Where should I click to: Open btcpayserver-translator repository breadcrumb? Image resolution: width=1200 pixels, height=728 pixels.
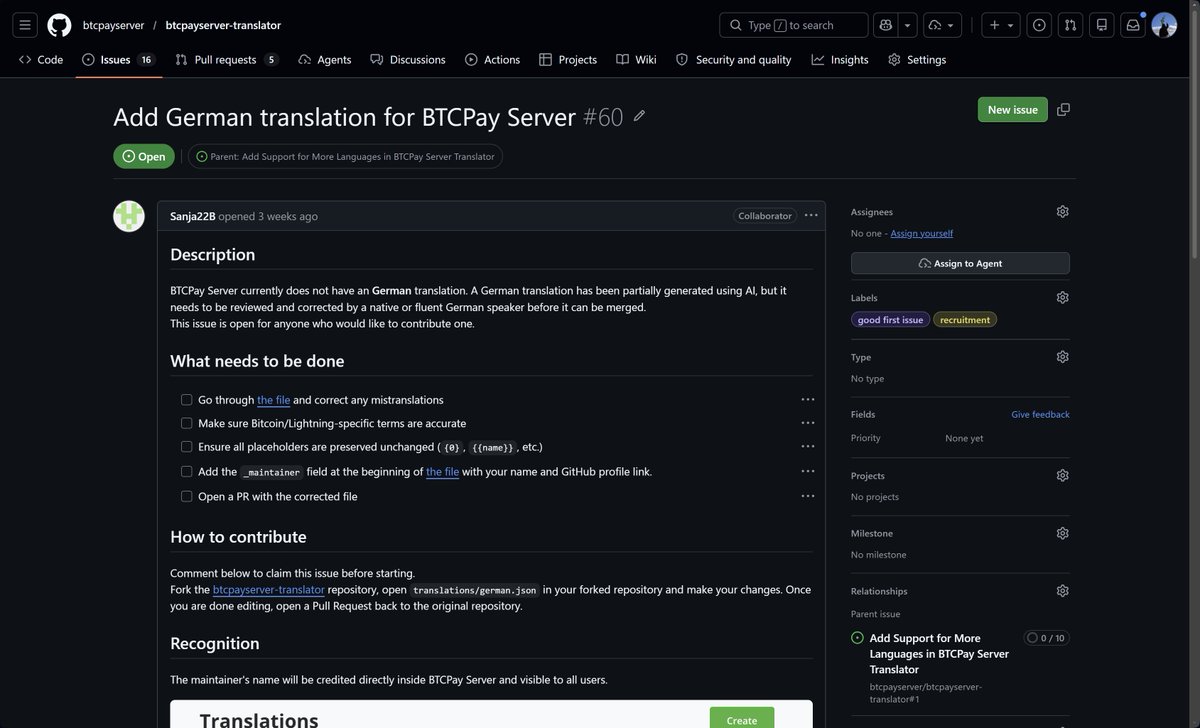[223, 25]
